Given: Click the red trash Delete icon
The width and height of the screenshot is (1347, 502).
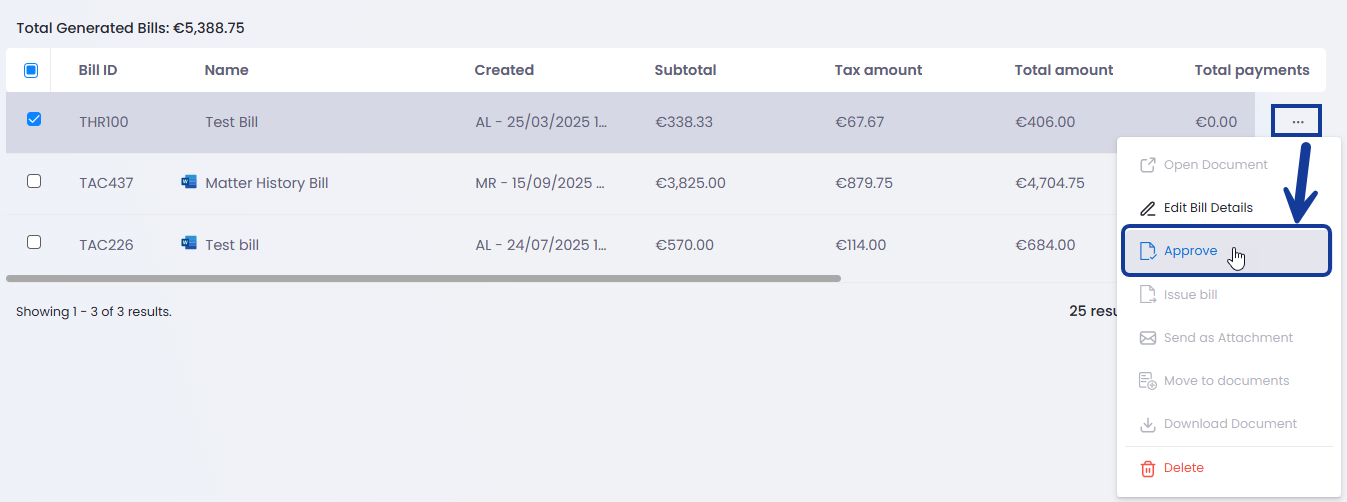Looking at the screenshot, I should (x=1148, y=468).
